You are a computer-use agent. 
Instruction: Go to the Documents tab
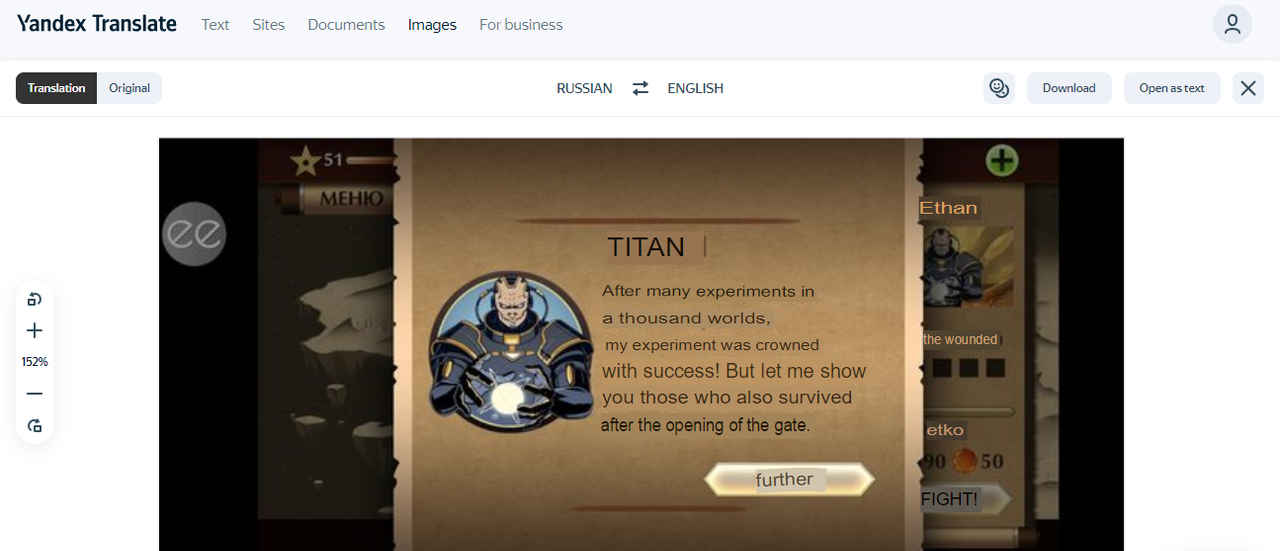pos(346,25)
